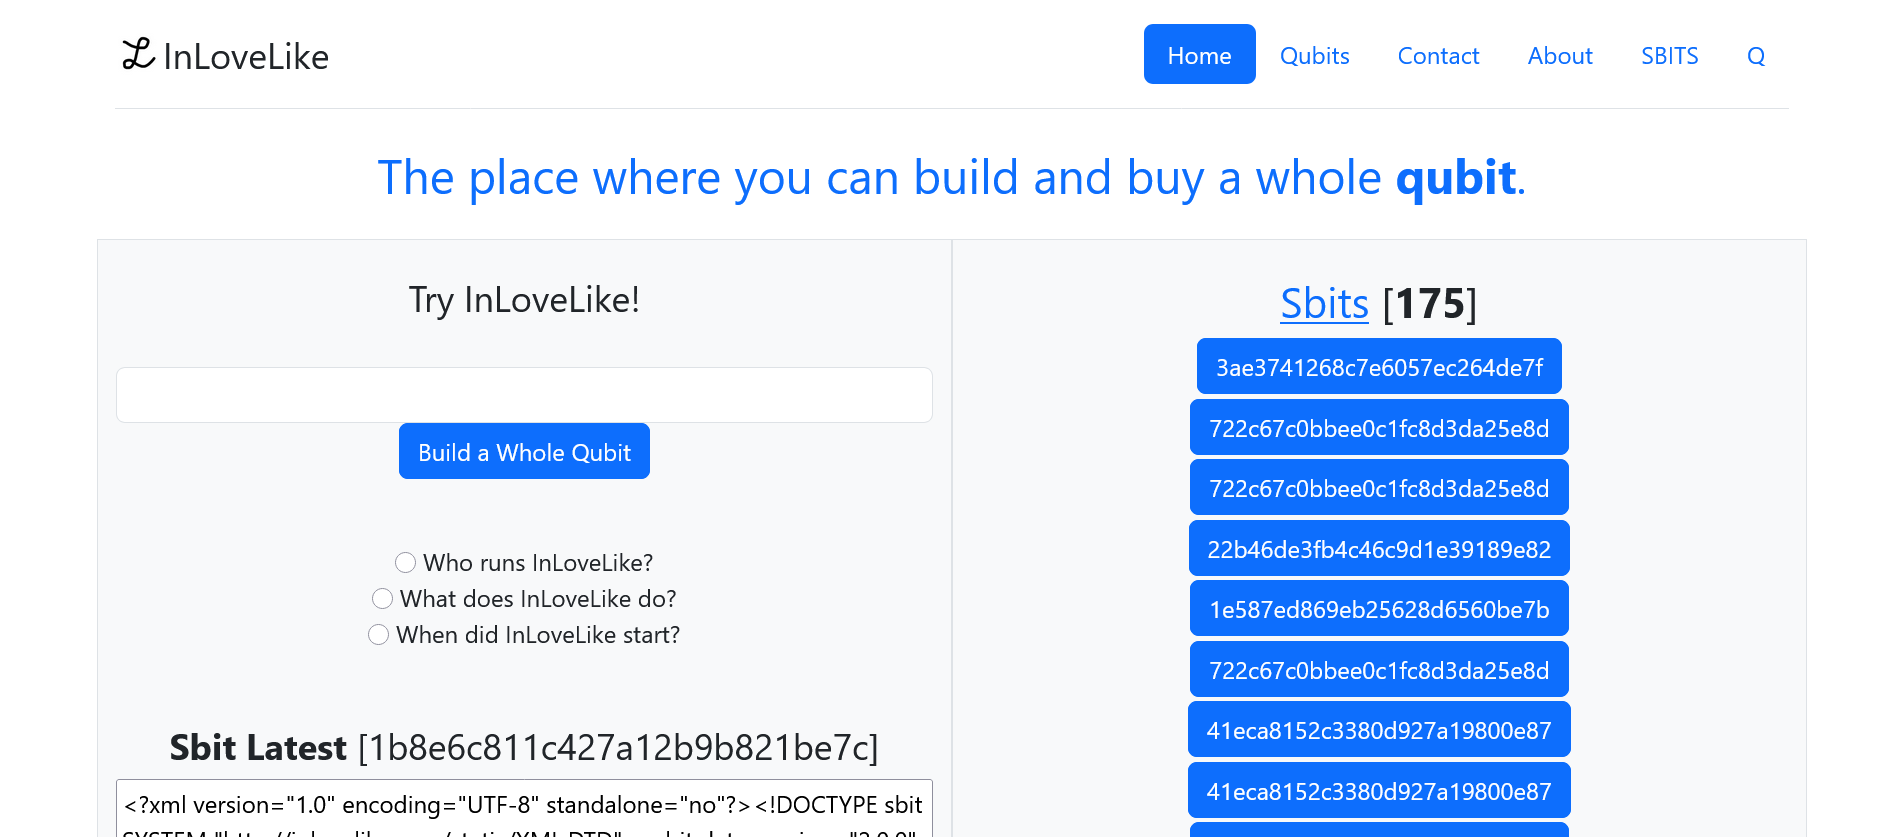Click the Build a Whole Qubit button
This screenshot has height=837, width=1903.
524,451
